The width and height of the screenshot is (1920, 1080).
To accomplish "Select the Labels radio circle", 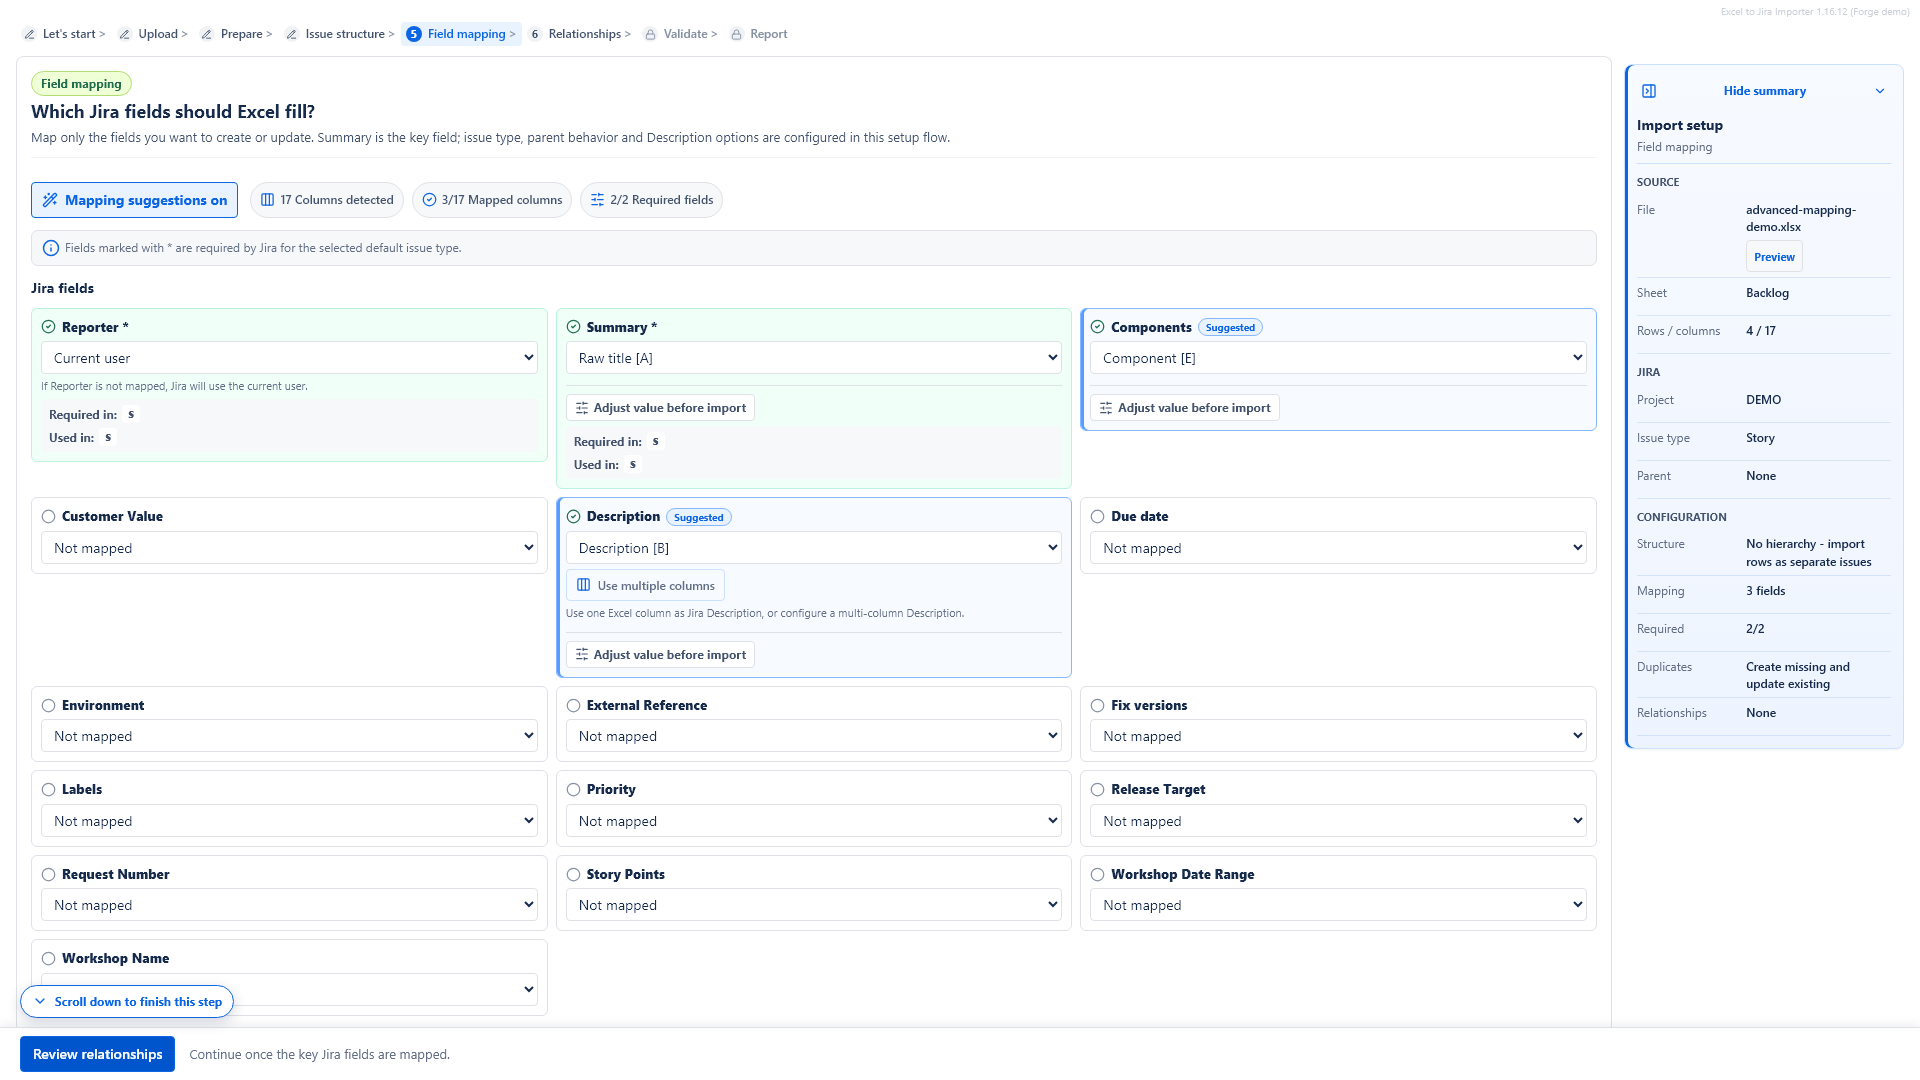I will [48, 789].
